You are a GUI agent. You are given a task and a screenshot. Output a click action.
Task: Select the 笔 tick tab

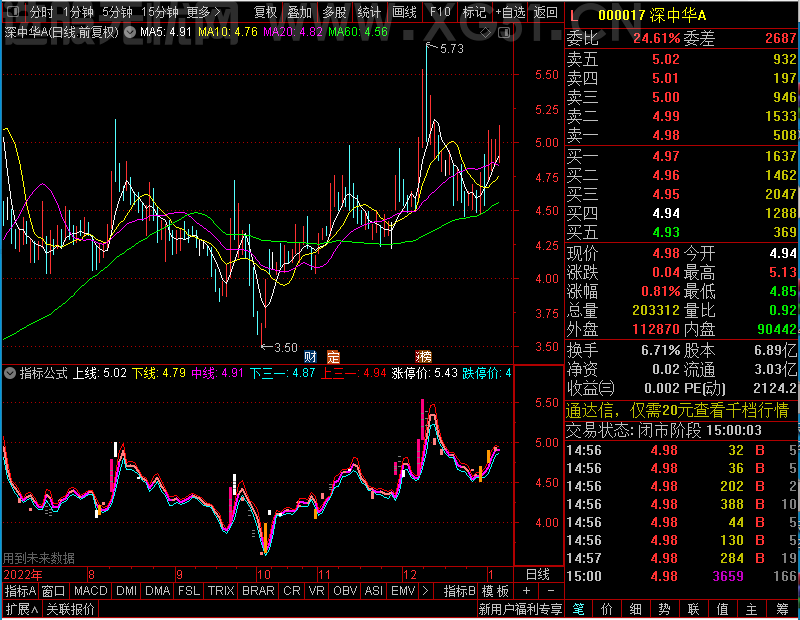click(x=578, y=609)
